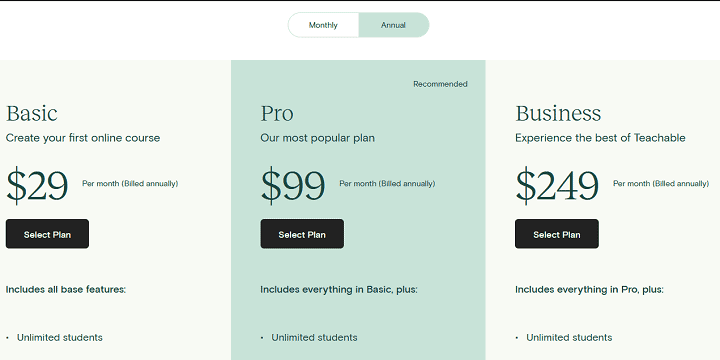Image resolution: width=720 pixels, height=360 pixels.
Task: Choose the Pro plan's Select Plan button
Action: (x=302, y=234)
